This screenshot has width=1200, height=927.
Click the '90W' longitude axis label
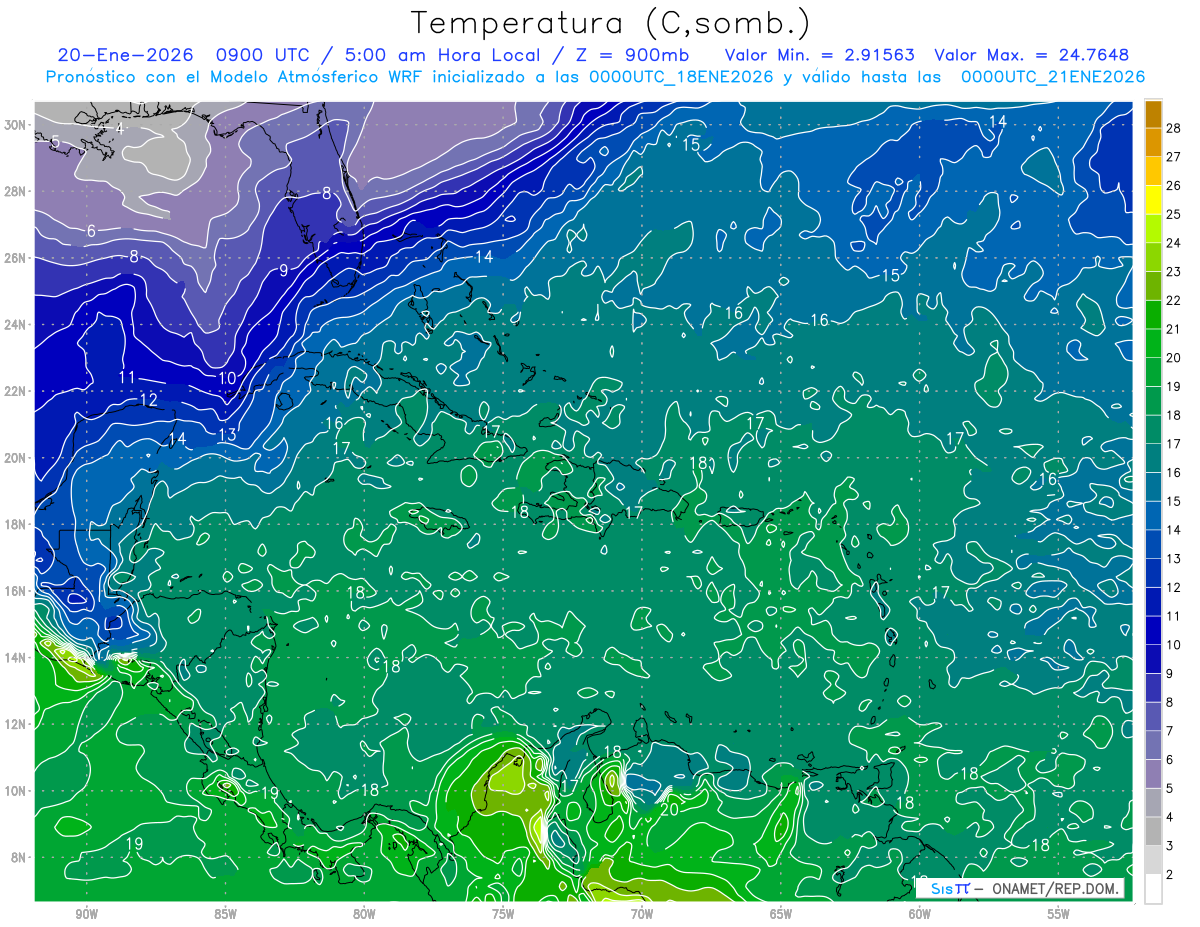[x=86, y=915]
